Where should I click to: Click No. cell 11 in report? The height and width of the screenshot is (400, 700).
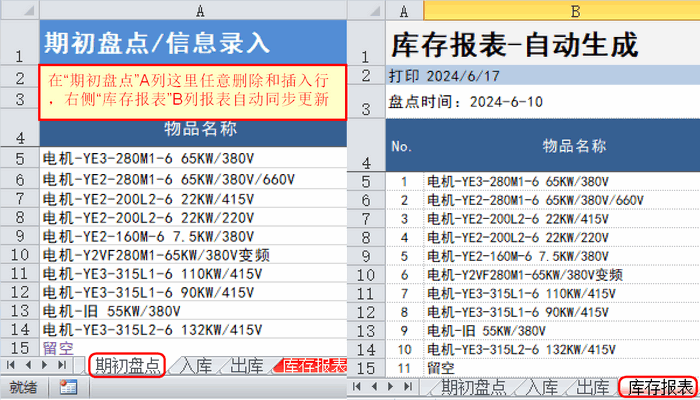404,368
